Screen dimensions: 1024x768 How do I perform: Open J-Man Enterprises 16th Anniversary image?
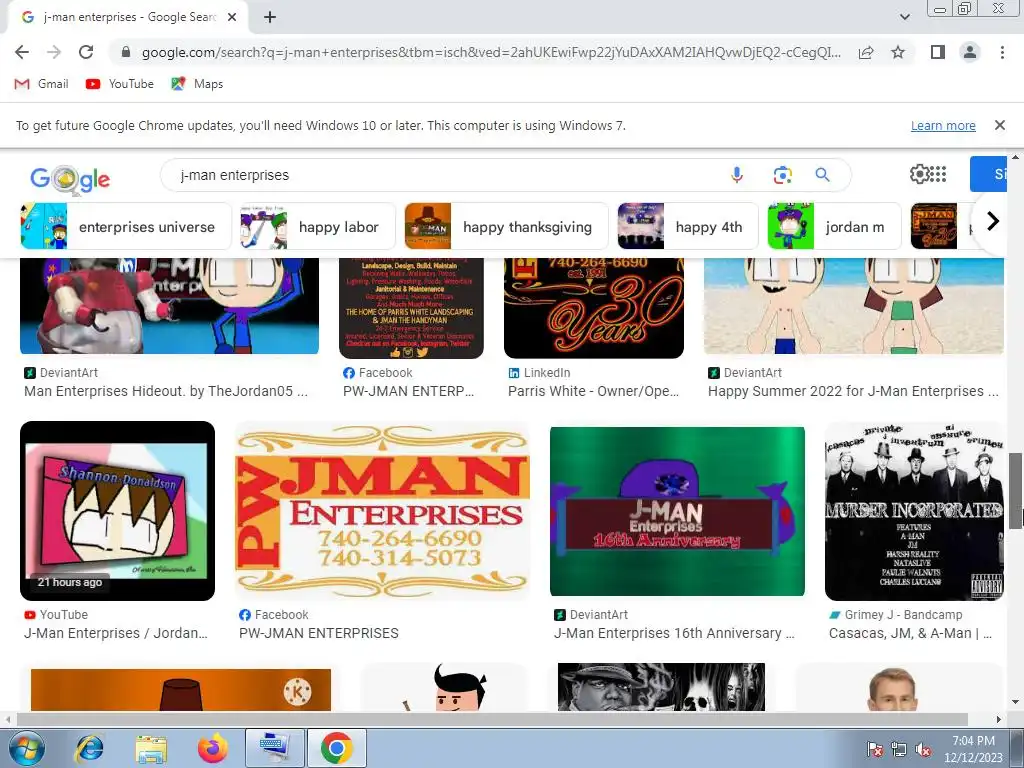tap(677, 511)
